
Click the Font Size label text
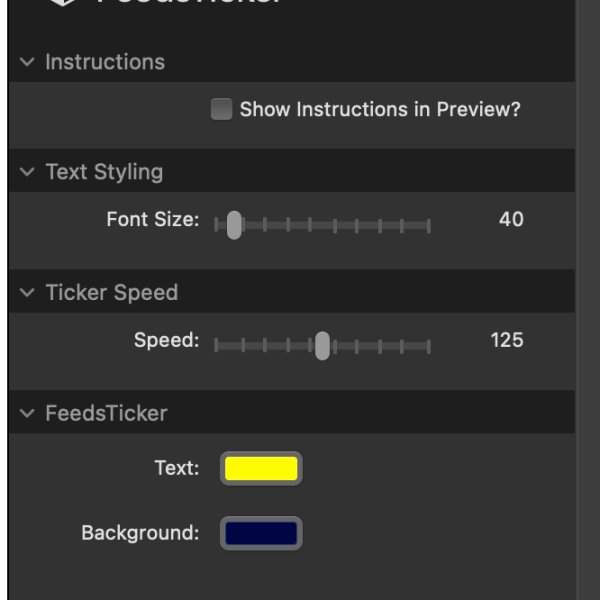point(153,219)
